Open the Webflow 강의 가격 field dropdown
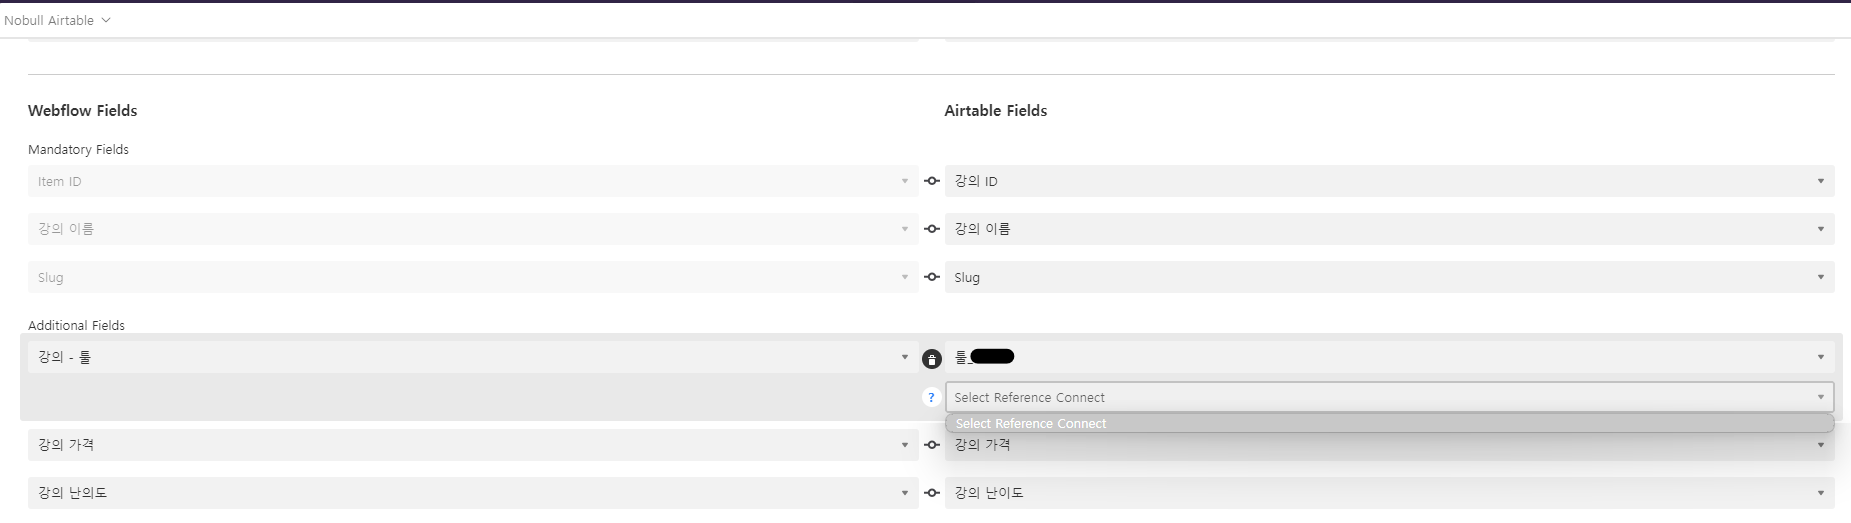This screenshot has height=523, width=1851. pyautogui.click(x=473, y=445)
